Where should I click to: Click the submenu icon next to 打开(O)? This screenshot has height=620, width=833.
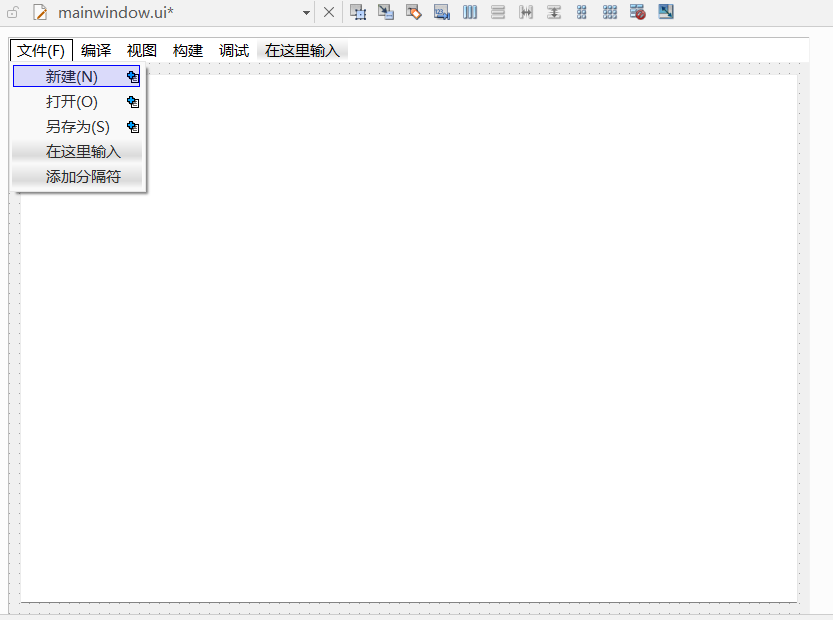133,102
